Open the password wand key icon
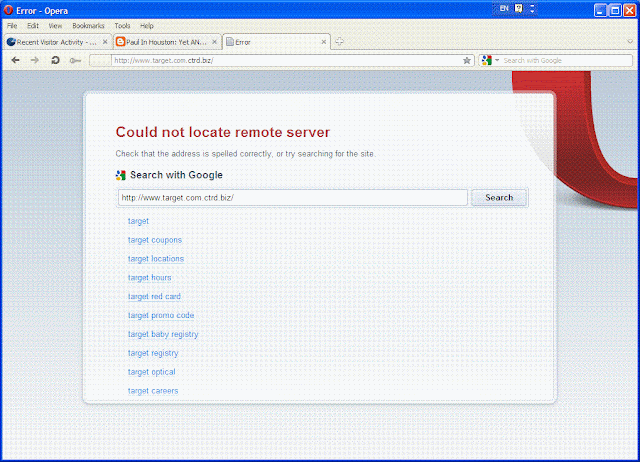Viewport: 640px width, 462px height. (75, 61)
